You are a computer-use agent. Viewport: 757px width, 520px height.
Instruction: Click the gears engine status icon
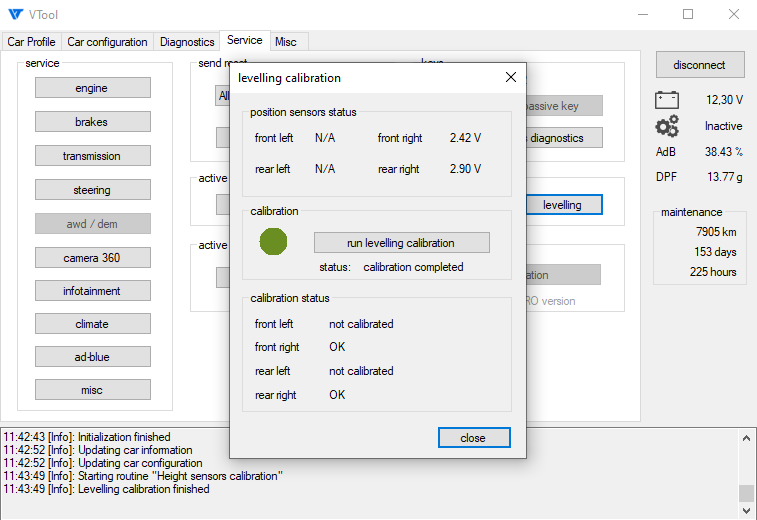[667, 126]
